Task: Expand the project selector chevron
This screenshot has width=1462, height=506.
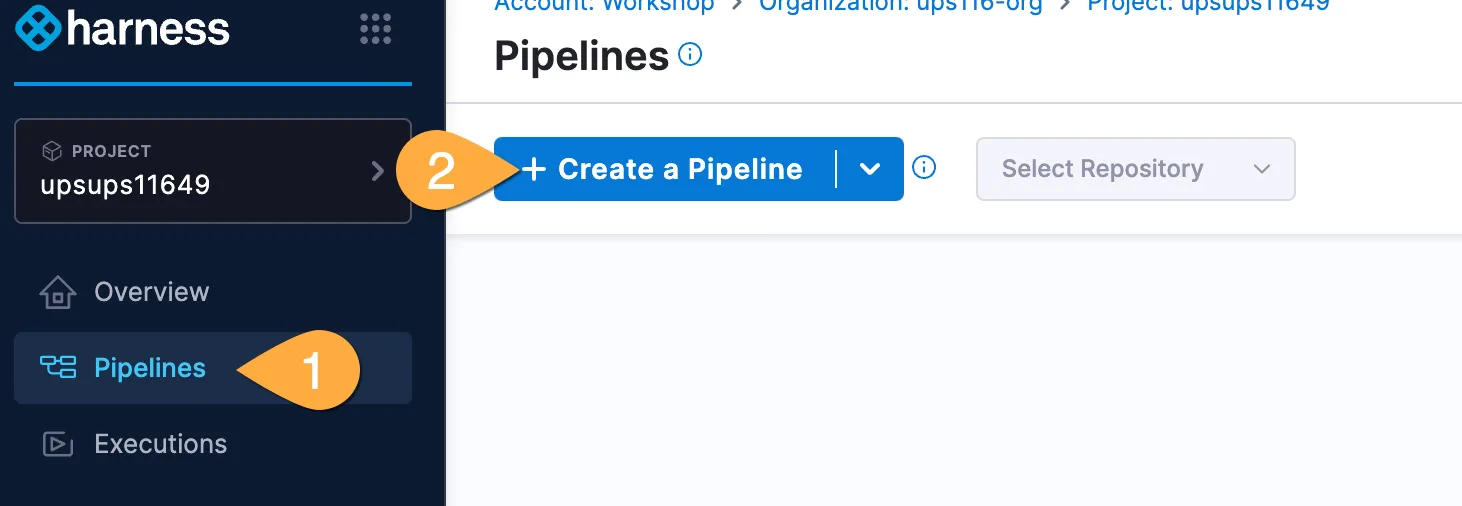Action: coord(378,171)
